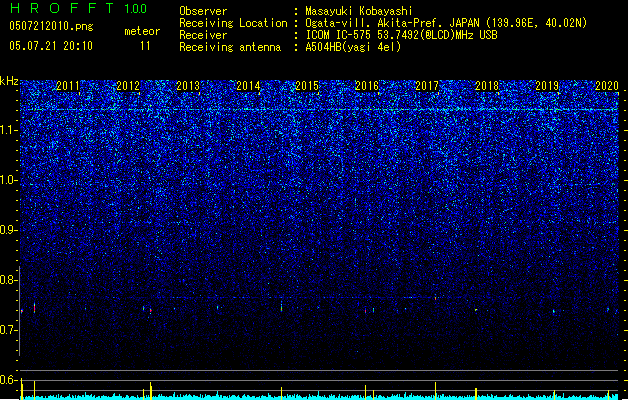This screenshot has height=400, width=629.
Task: Click the 2012 time label
Action: coord(128,85)
